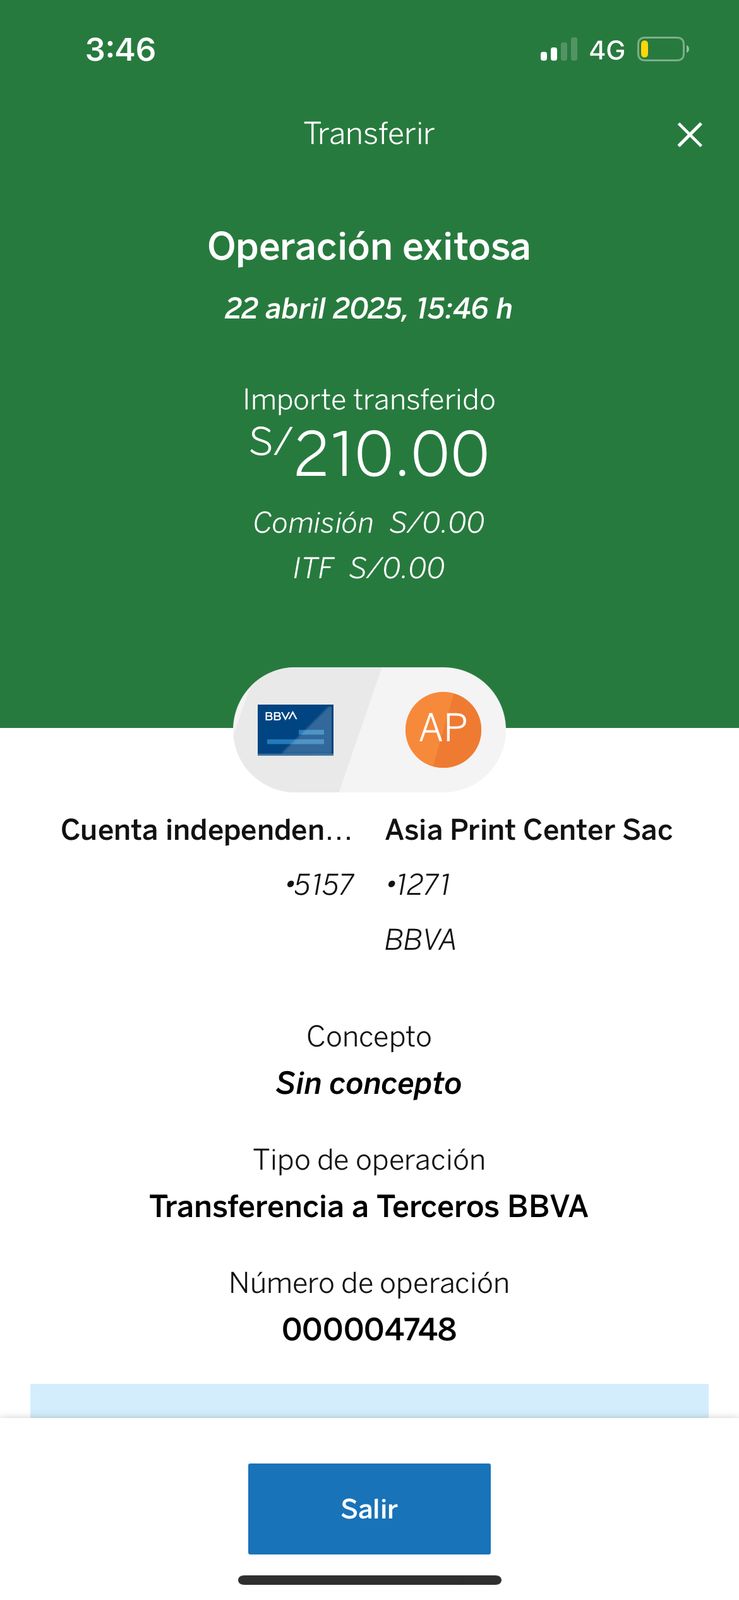Tap the Sin concepto value
This screenshot has width=739, height=1600.
click(x=369, y=1083)
